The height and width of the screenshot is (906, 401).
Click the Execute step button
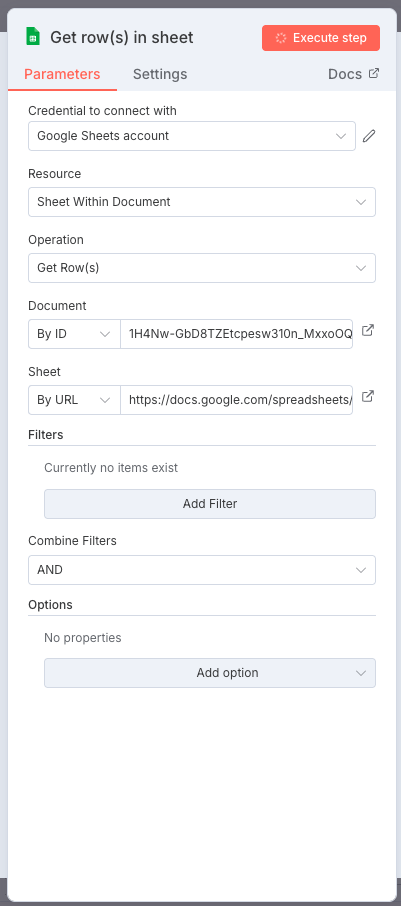coord(321,38)
